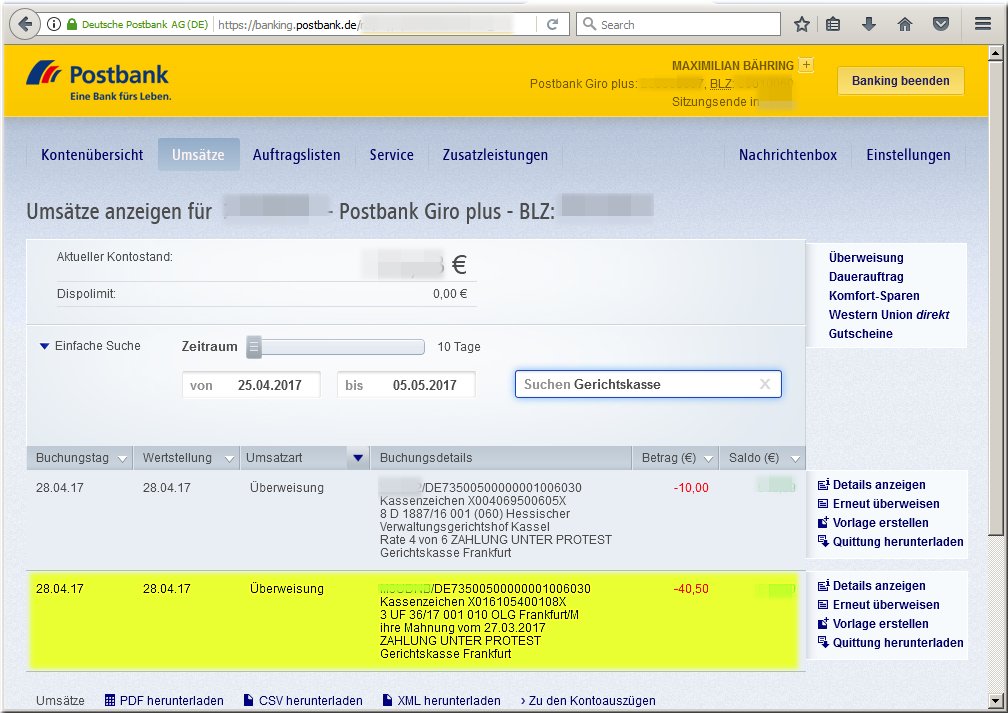
Task: Click the von date field 25.04.2017
Action: click(251, 385)
